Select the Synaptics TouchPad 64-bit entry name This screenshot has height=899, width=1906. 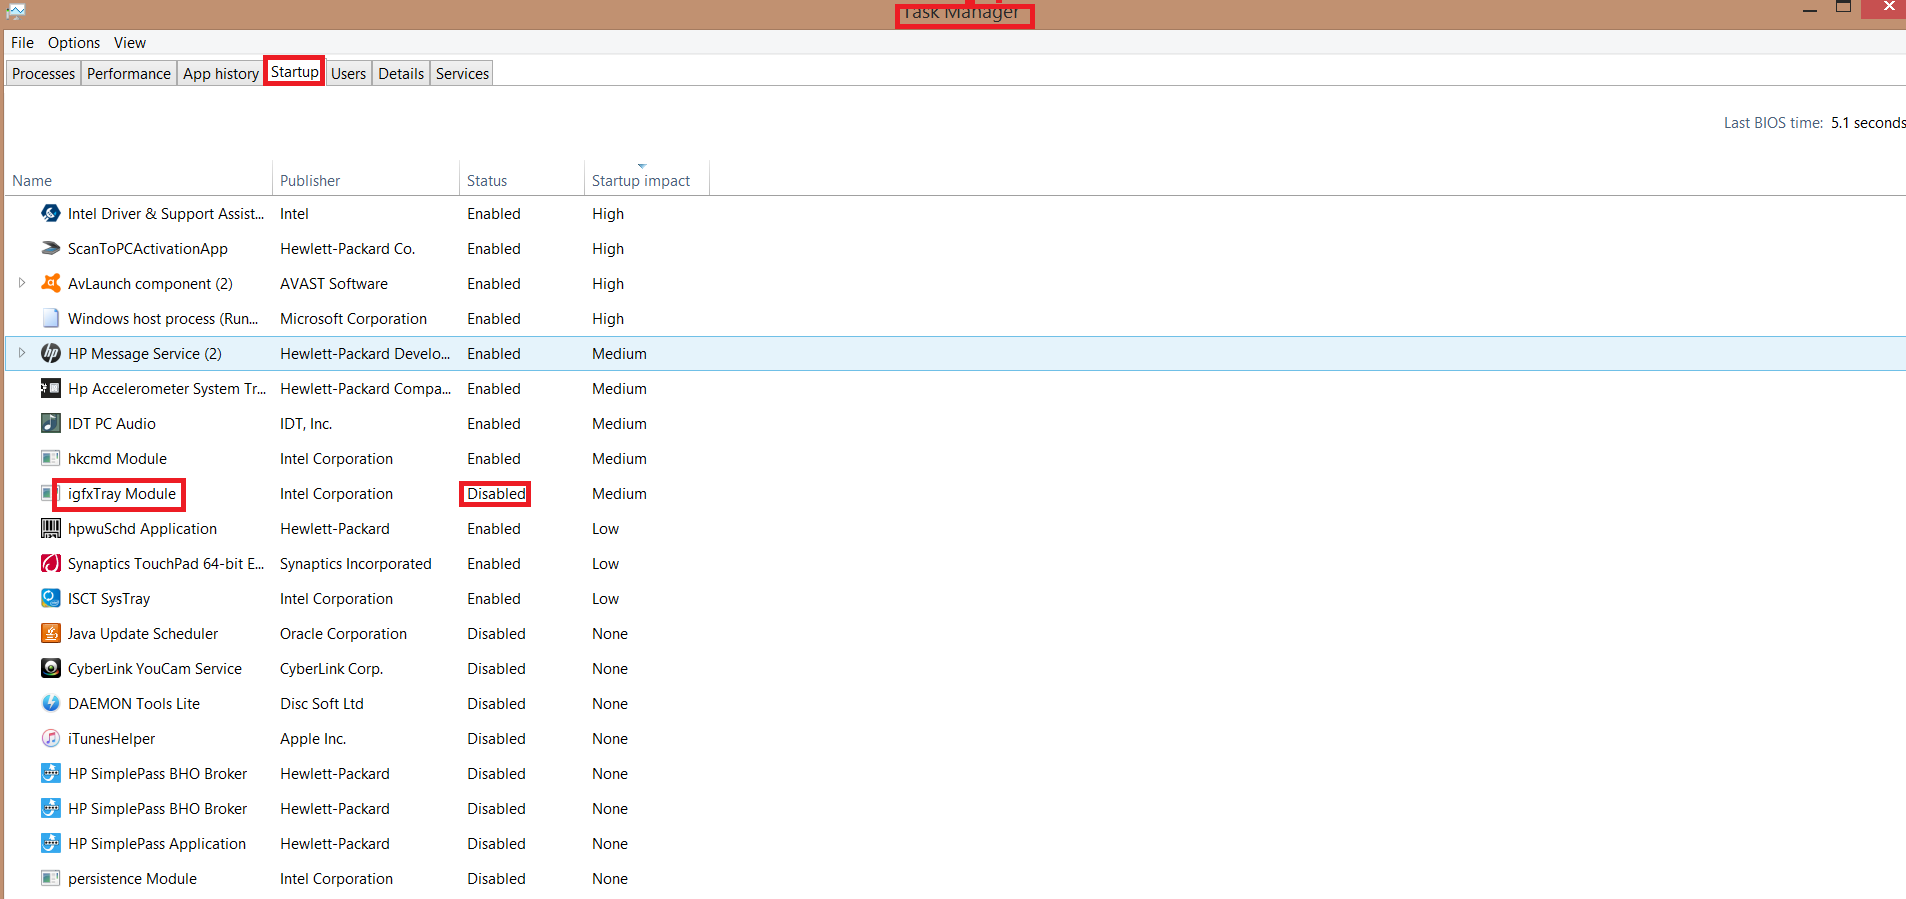click(x=166, y=564)
